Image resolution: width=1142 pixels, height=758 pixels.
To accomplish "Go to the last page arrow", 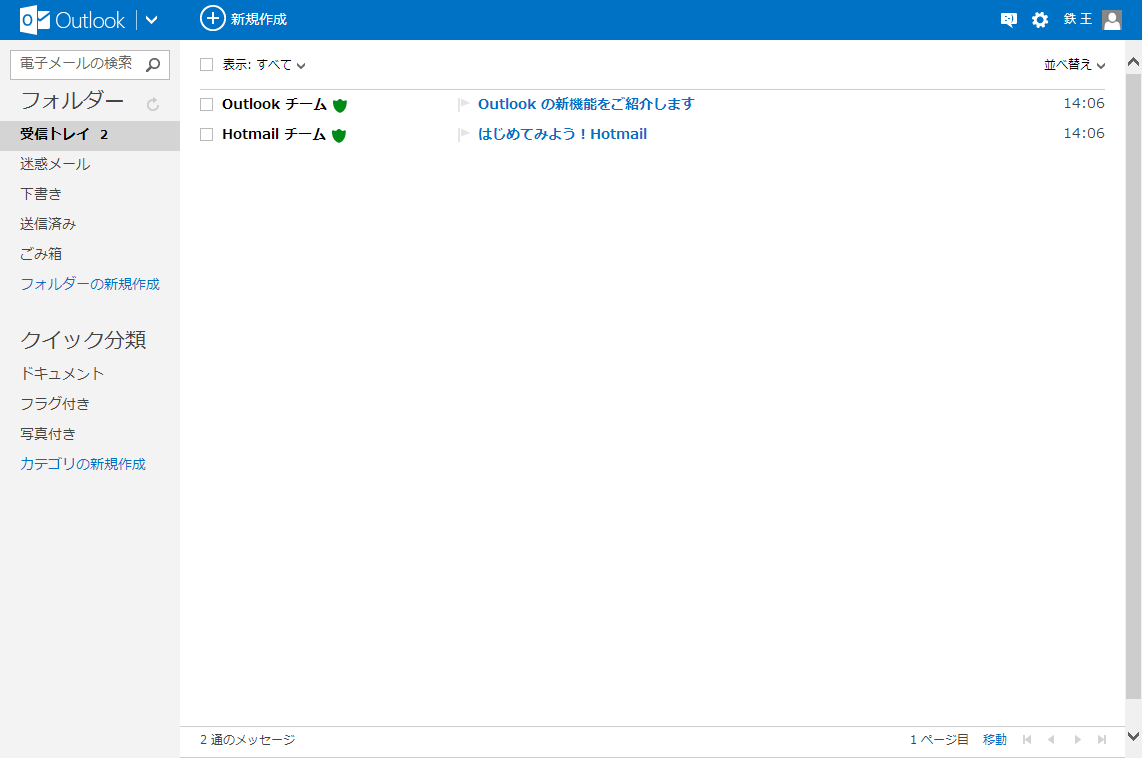I will coord(1102,740).
